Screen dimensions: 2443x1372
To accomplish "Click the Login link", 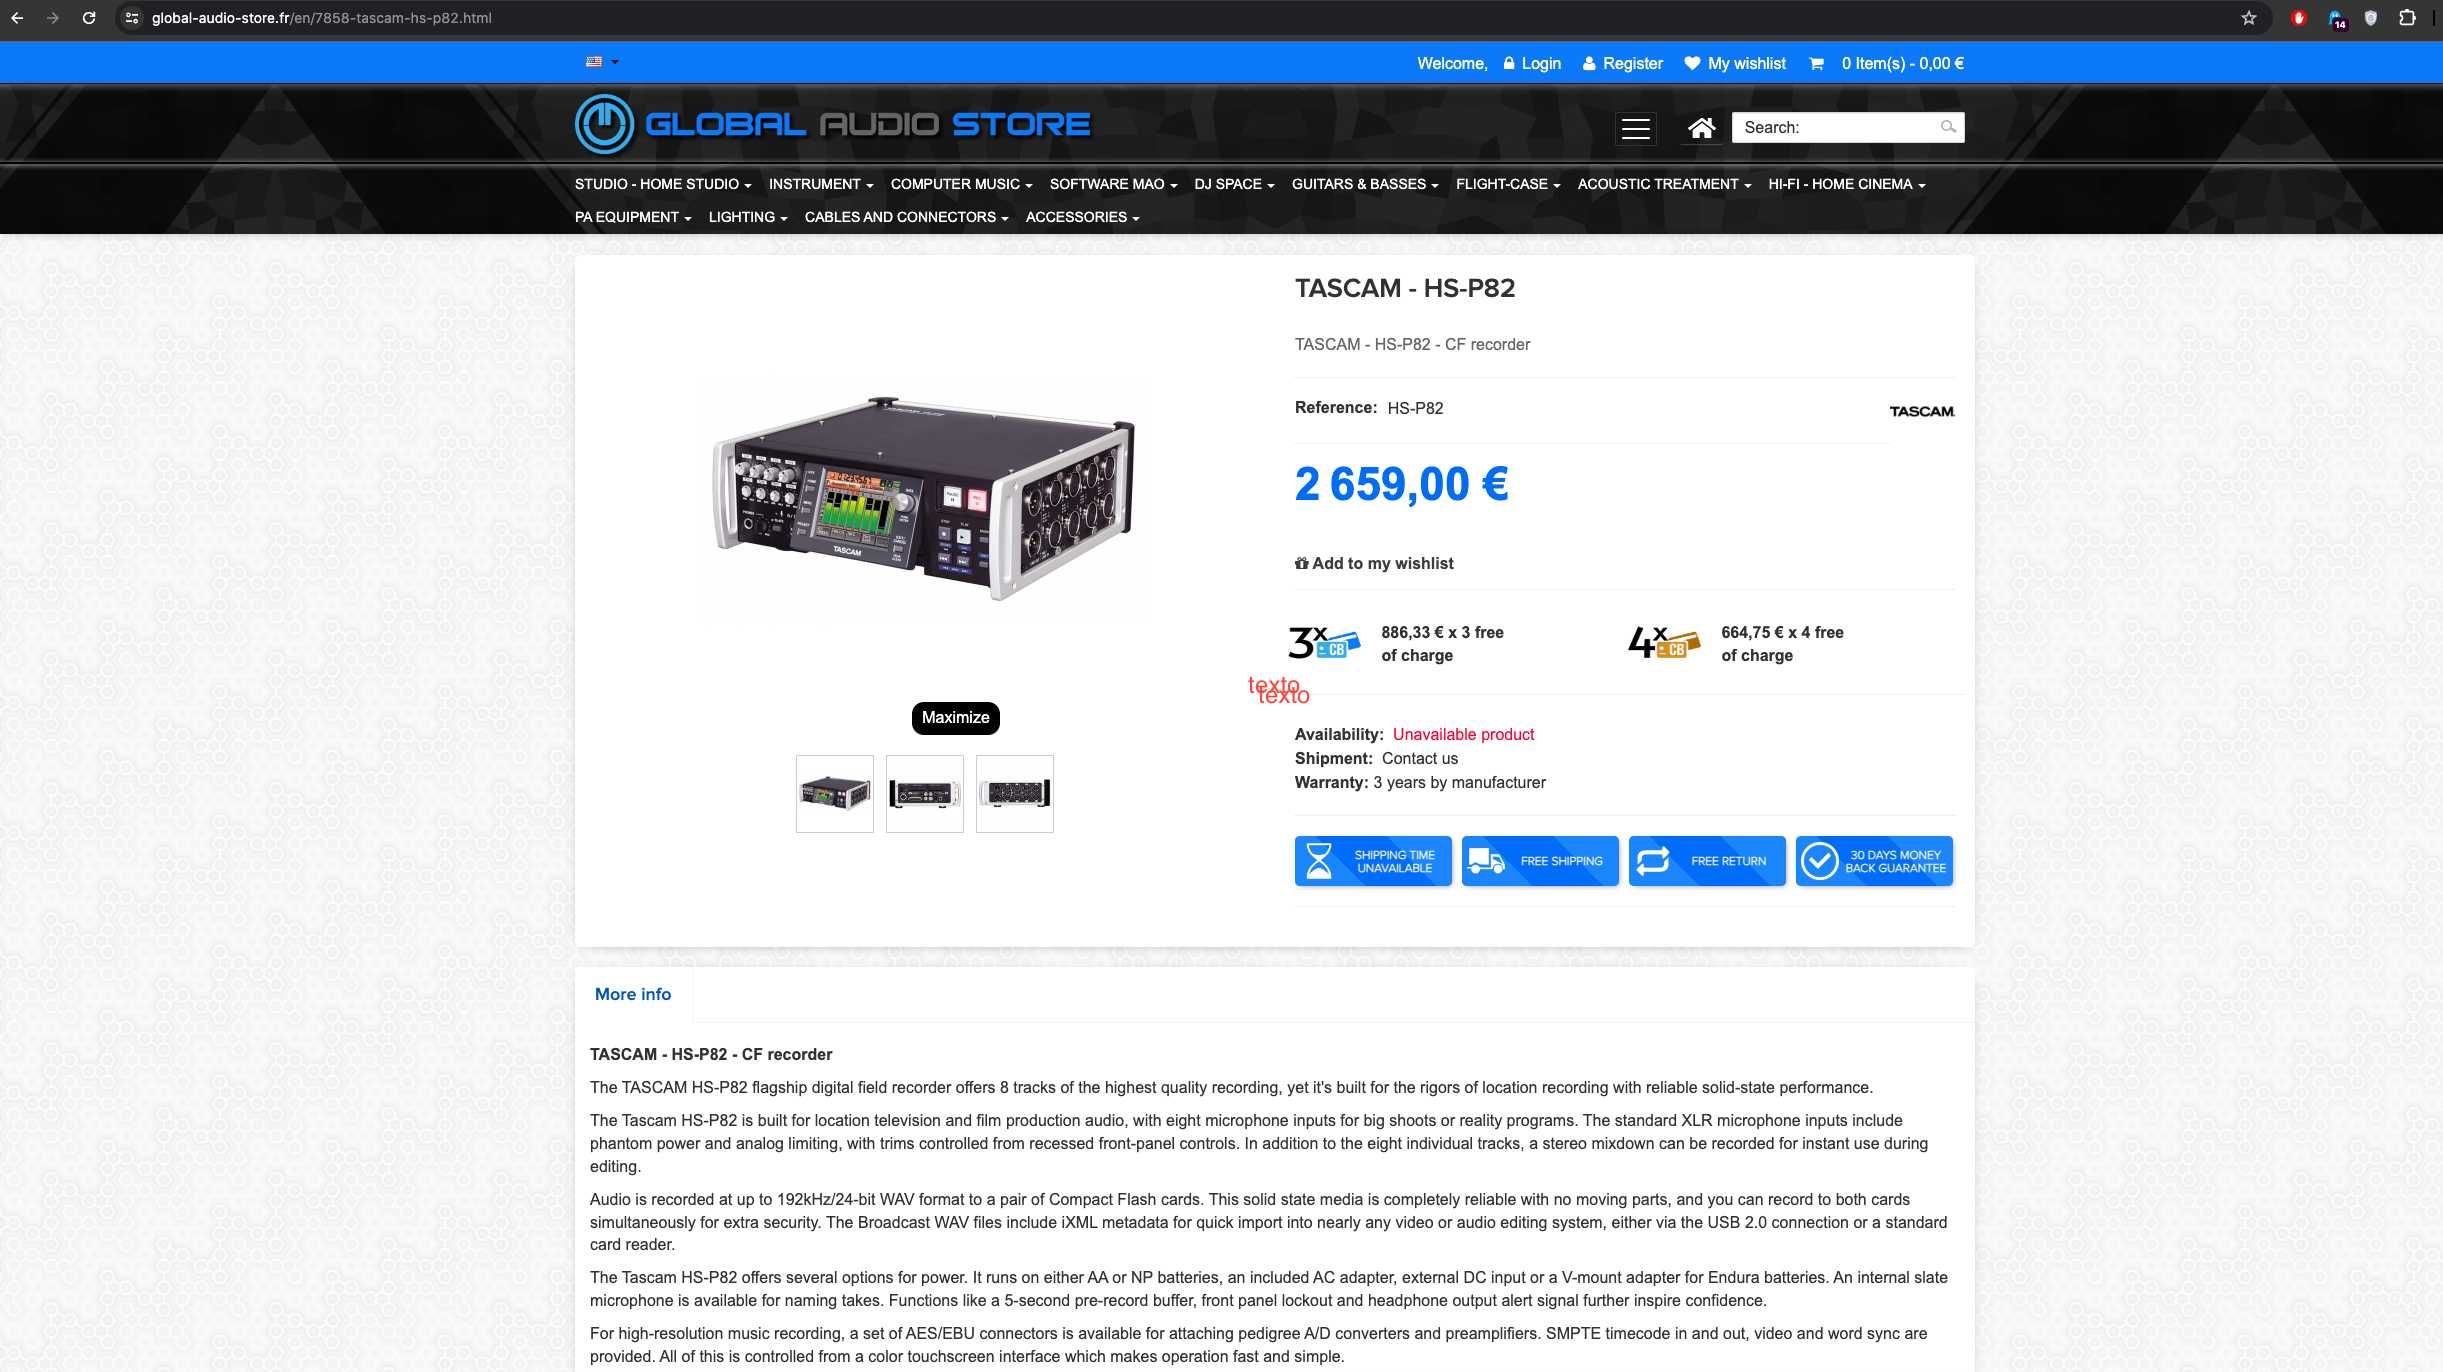I will pyautogui.click(x=1532, y=63).
